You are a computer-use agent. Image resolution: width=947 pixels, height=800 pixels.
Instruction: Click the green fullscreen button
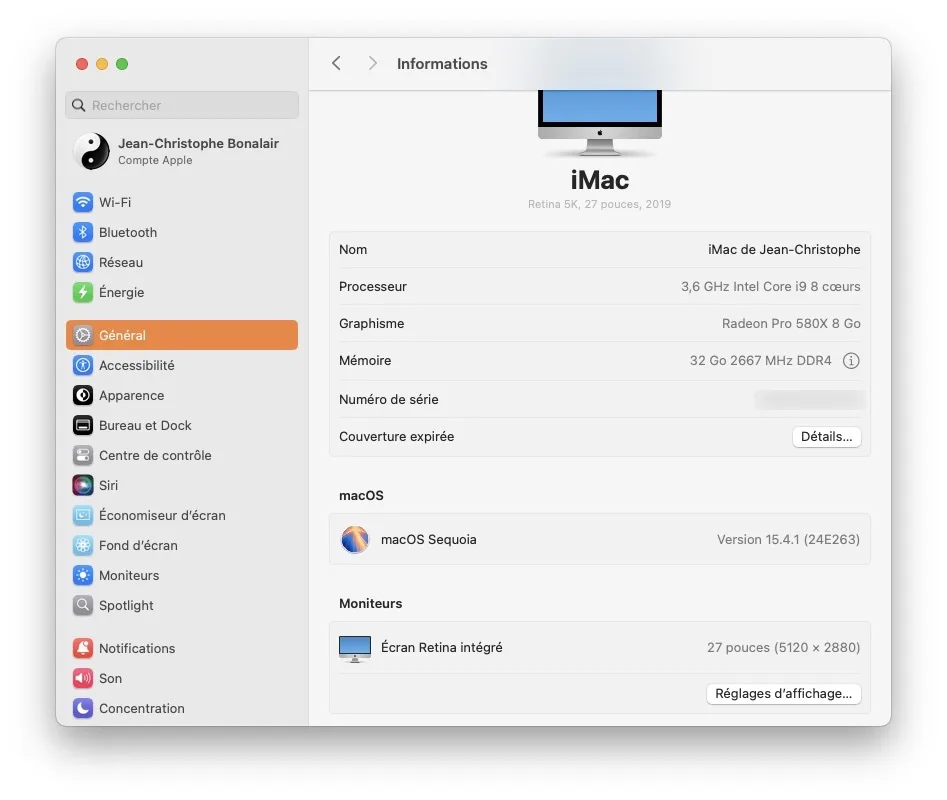[122, 64]
